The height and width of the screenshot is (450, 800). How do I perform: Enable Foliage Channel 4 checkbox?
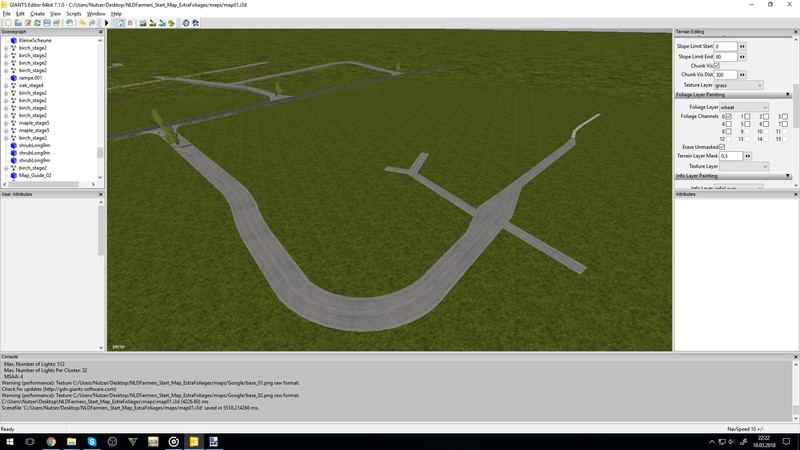729,124
